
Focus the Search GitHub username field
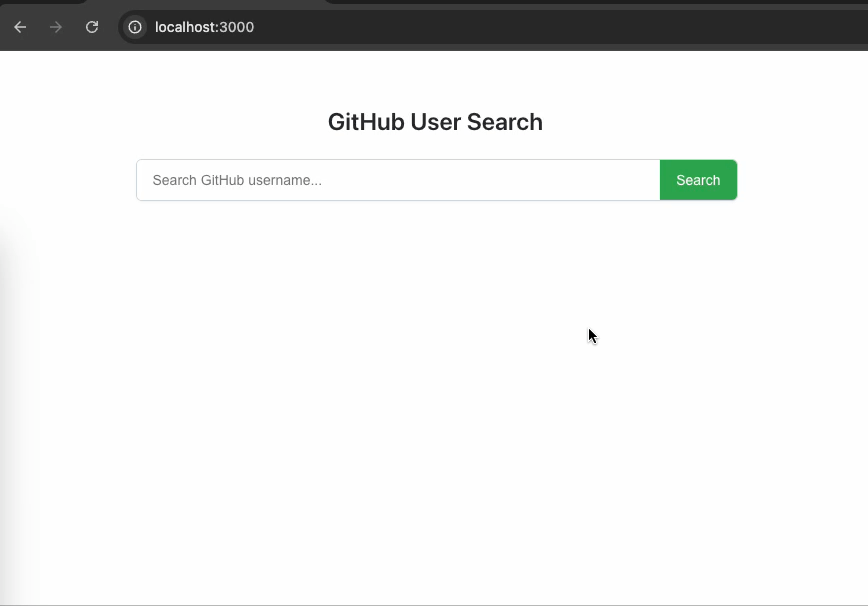[x=398, y=180]
